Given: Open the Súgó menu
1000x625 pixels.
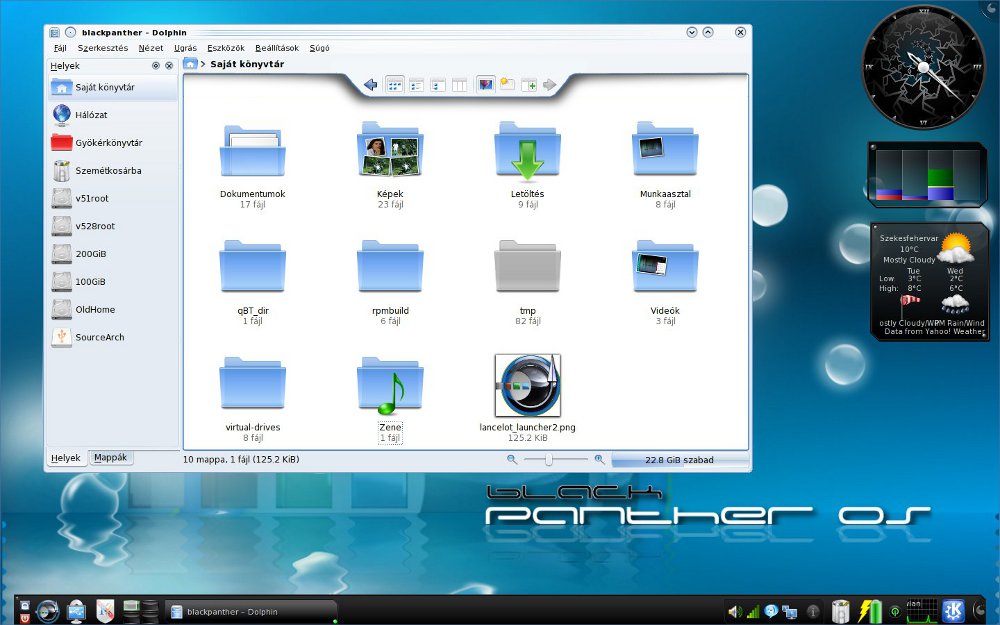Looking at the screenshot, I should click(x=320, y=48).
